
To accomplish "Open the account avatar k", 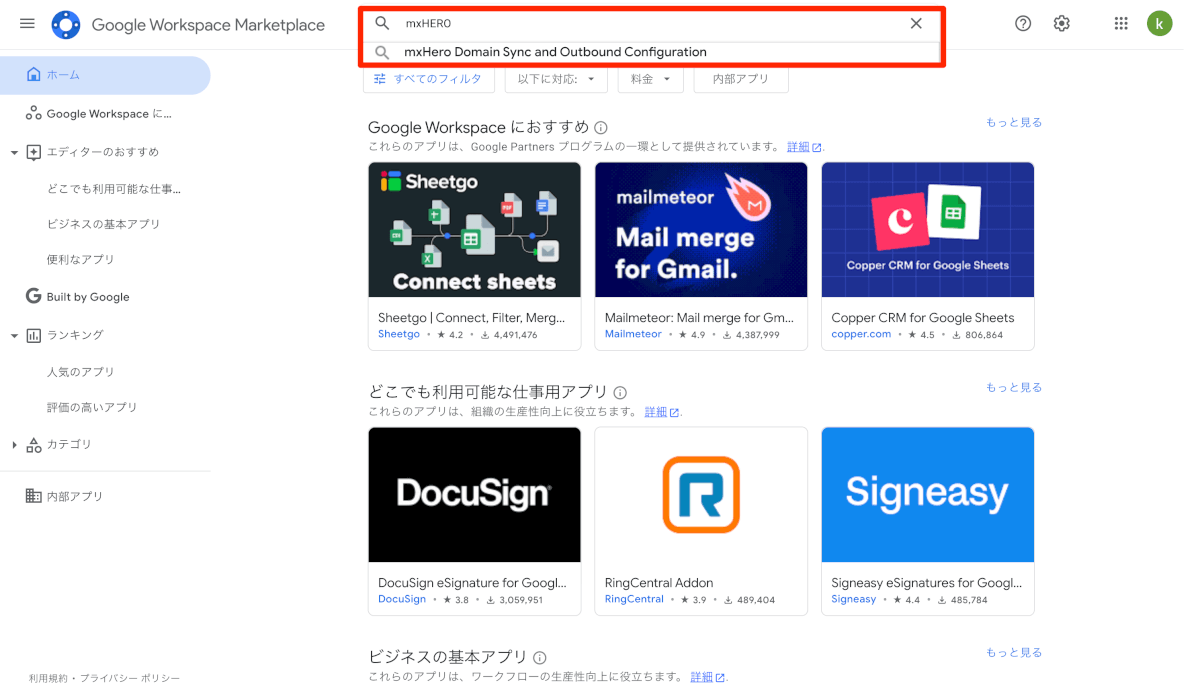I will point(1160,24).
